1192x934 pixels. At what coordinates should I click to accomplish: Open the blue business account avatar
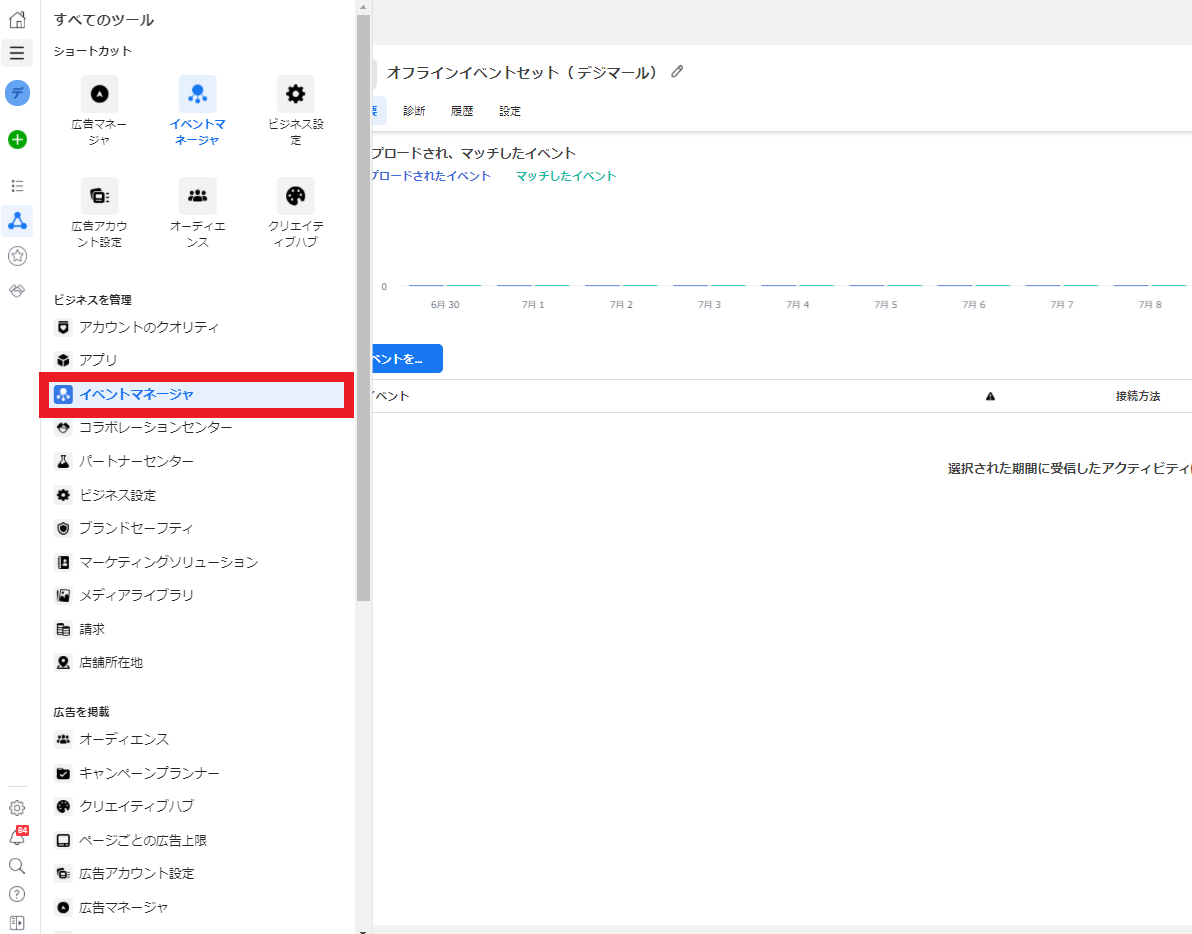click(x=17, y=93)
